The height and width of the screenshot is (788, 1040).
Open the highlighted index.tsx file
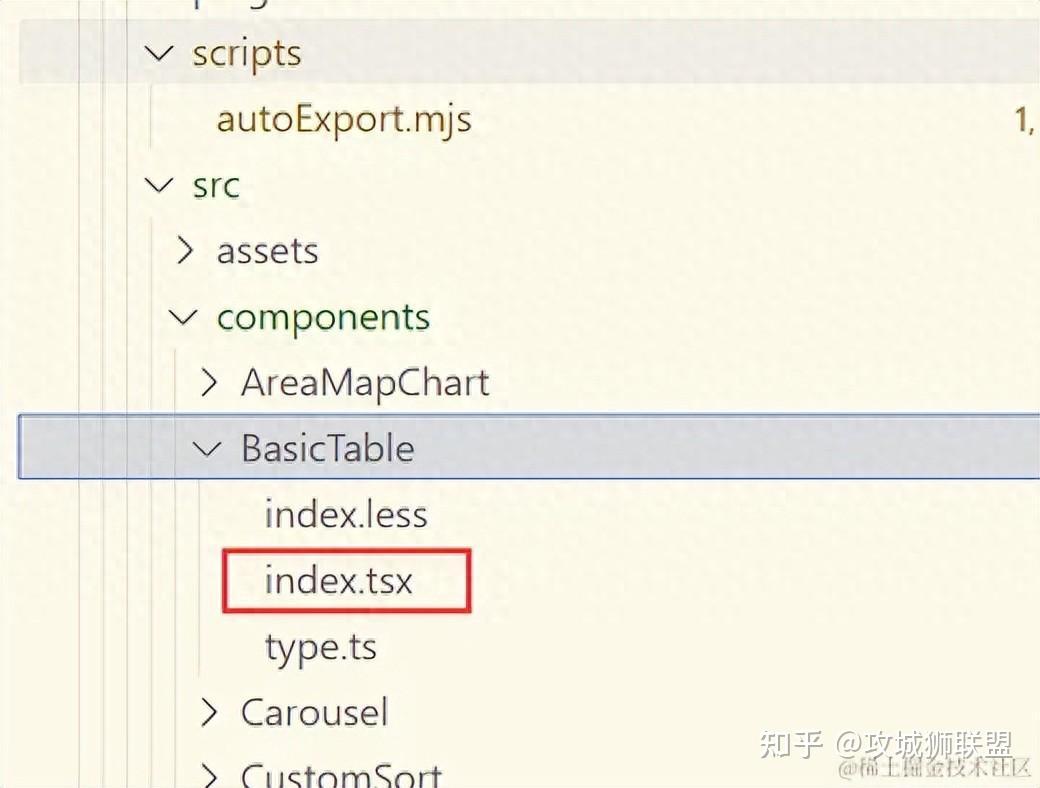(339, 581)
